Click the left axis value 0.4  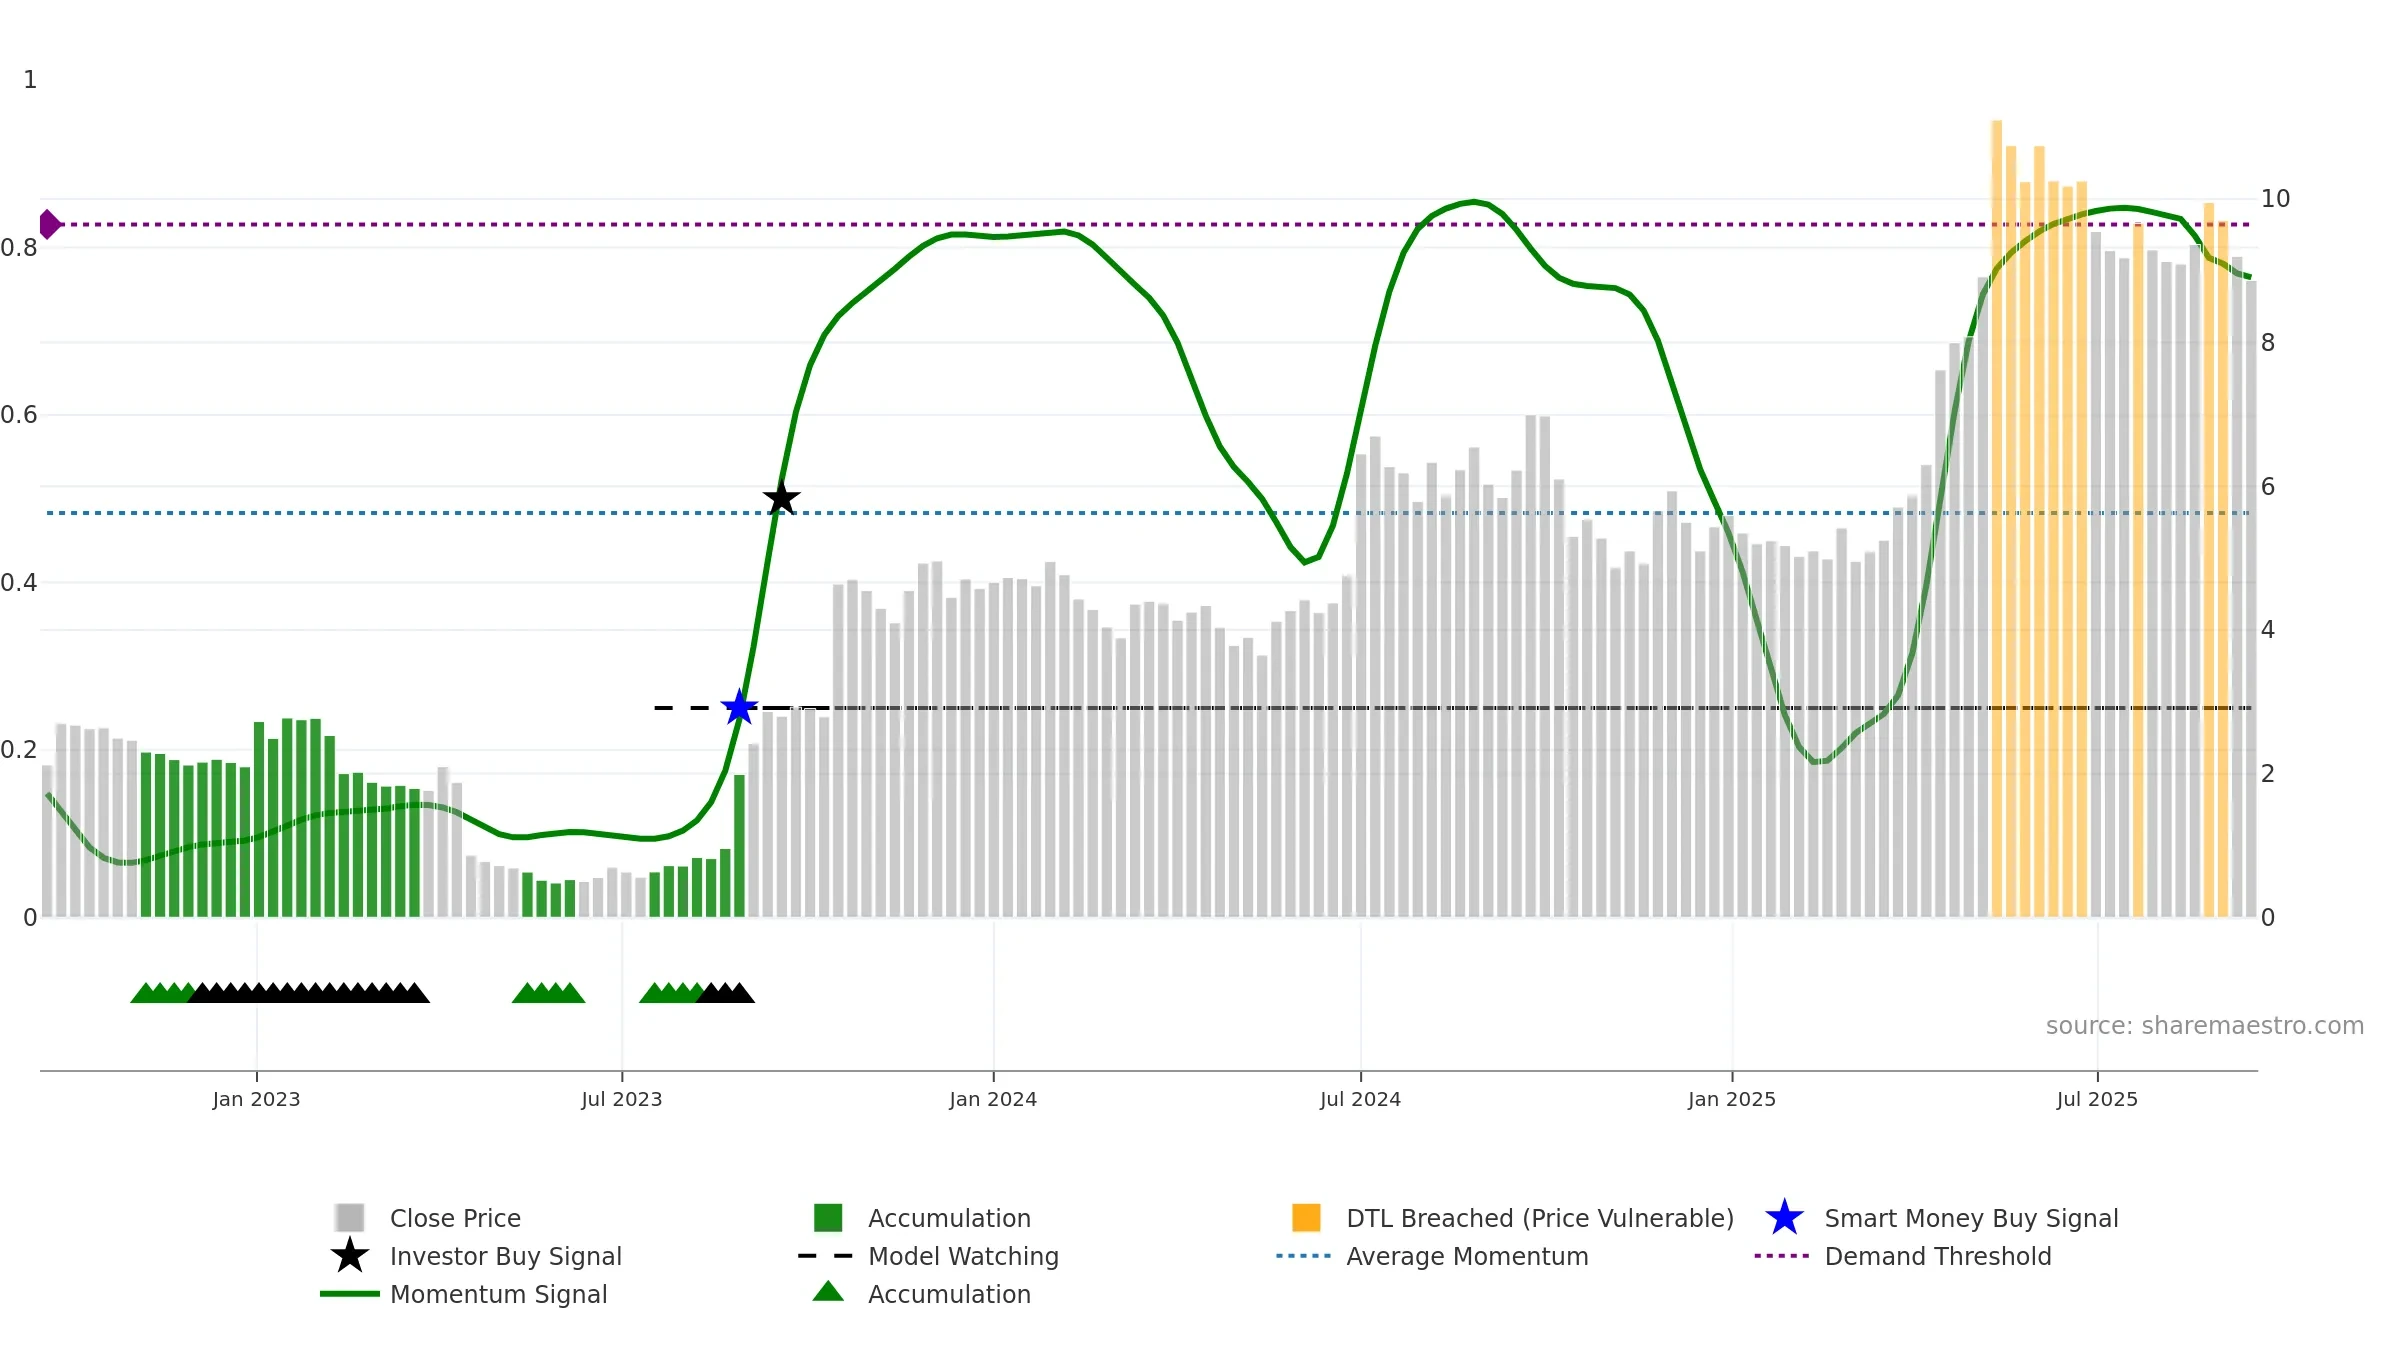(19, 583)
